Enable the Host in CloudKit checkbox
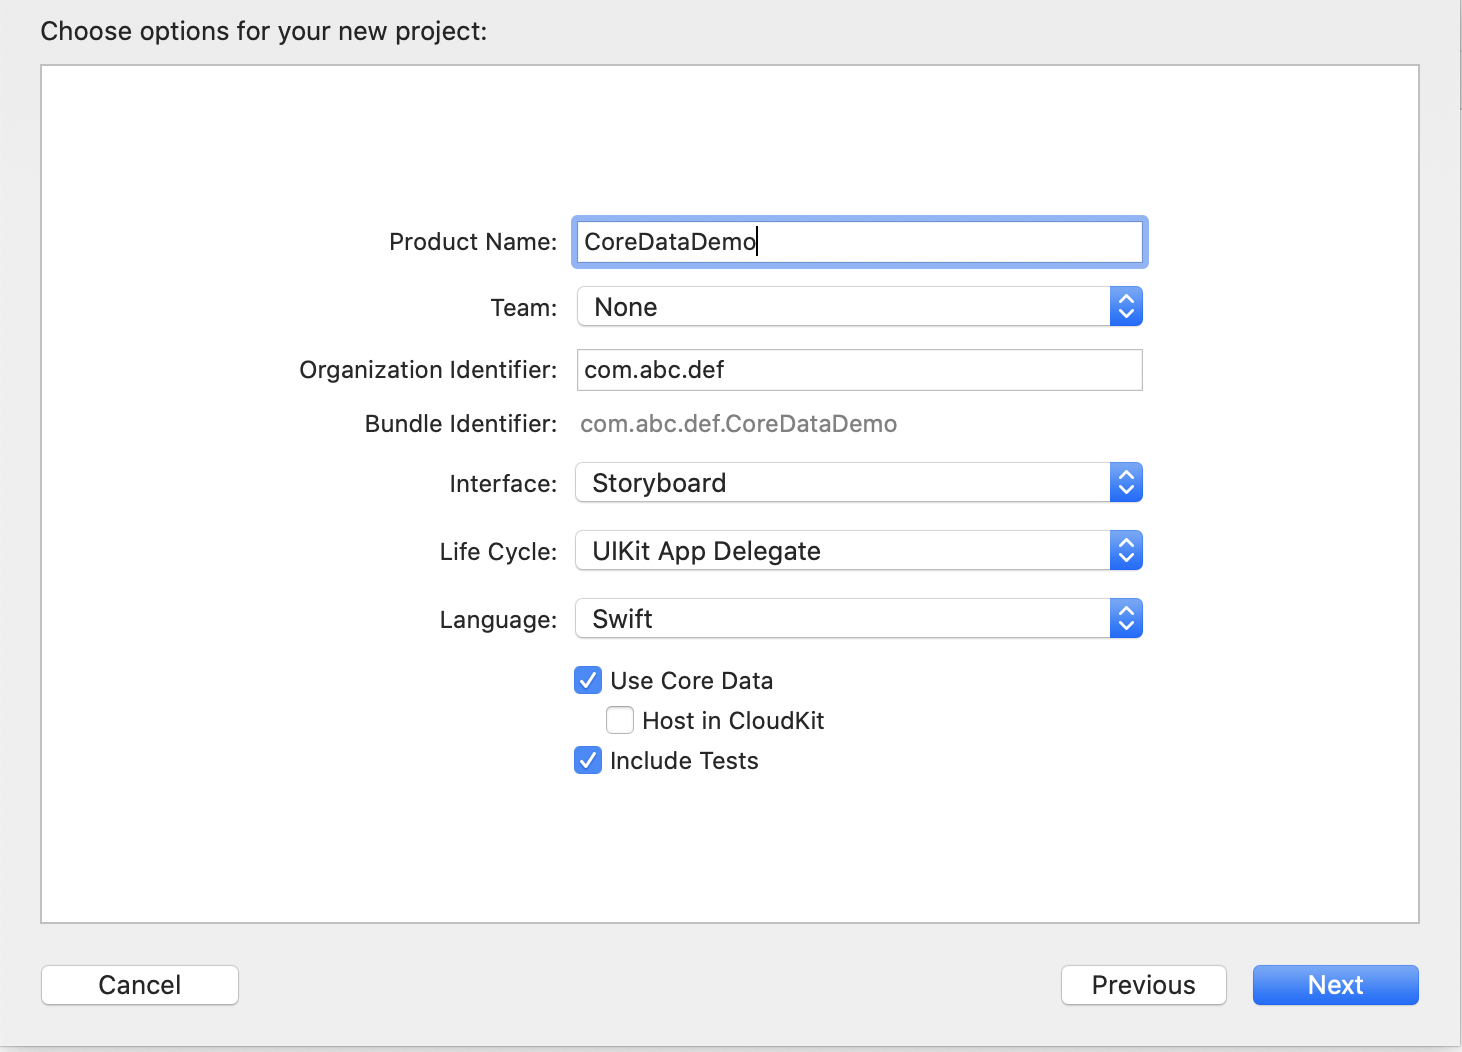Image resolution: width=1462 pixels, height=1052 pixels. [x=620, y=721]
